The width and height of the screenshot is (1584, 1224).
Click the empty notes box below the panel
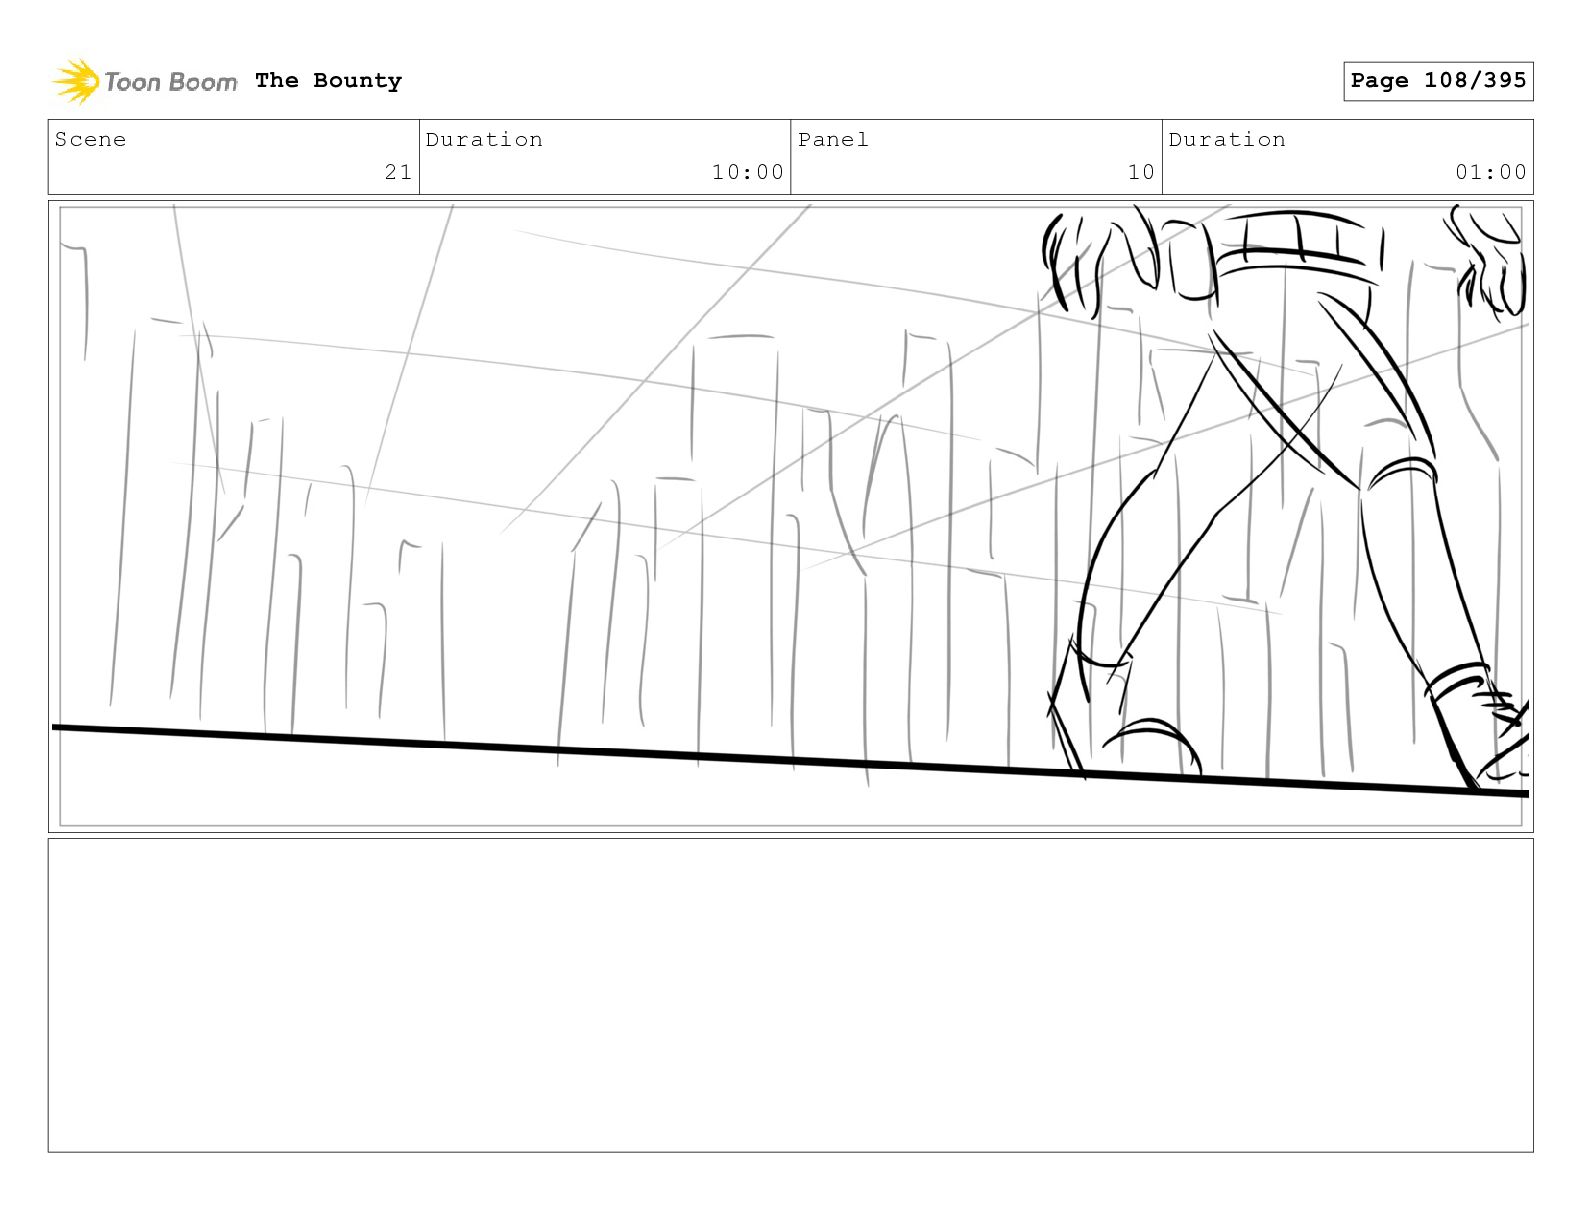click(x=791, y=995)
